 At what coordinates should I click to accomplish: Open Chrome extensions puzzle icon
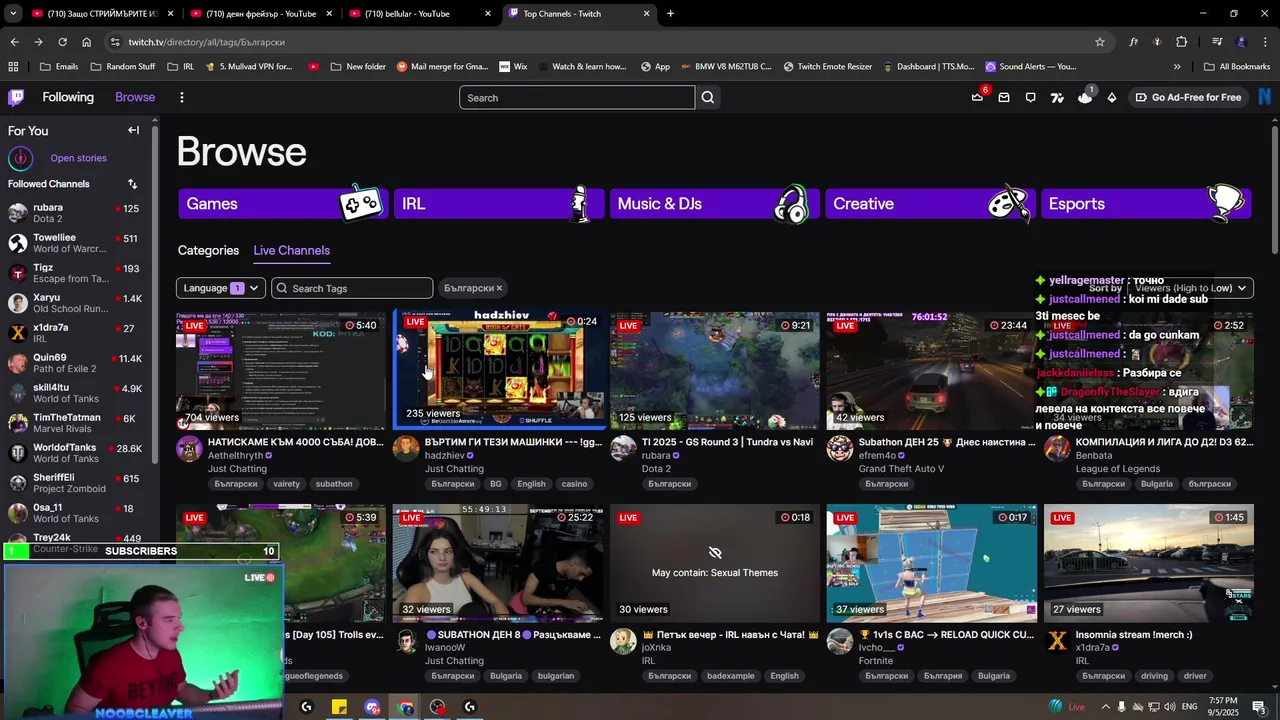1182,42
